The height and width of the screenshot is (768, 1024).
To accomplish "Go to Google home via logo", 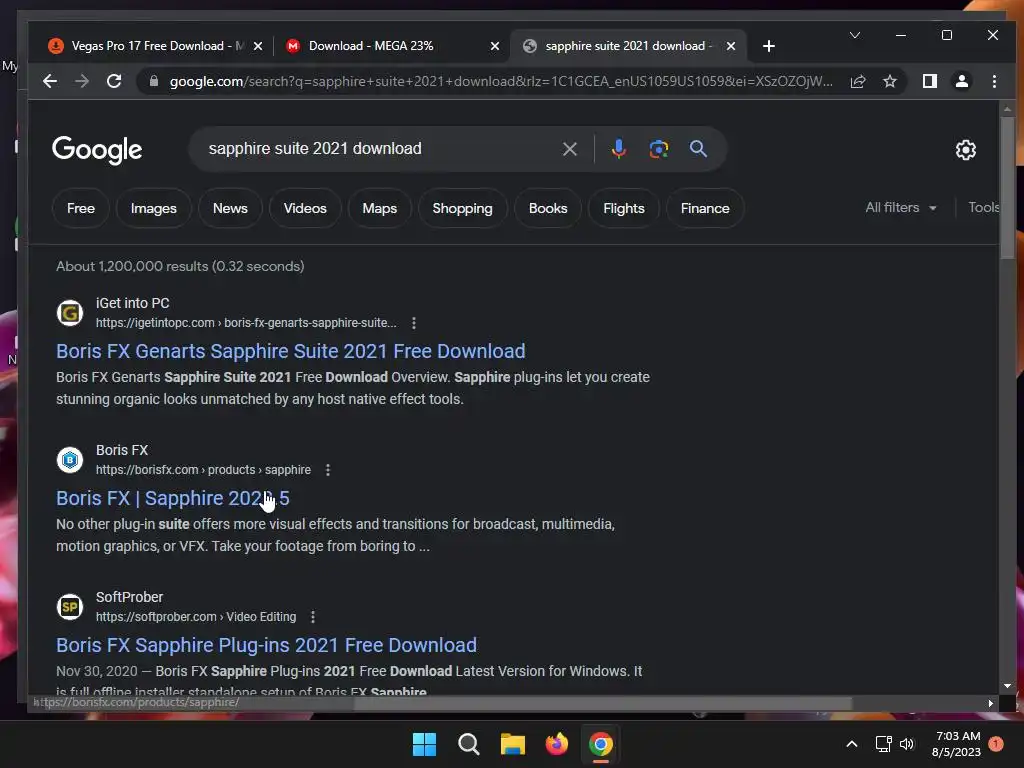I will pyautogui.click(x=97, y=150).
